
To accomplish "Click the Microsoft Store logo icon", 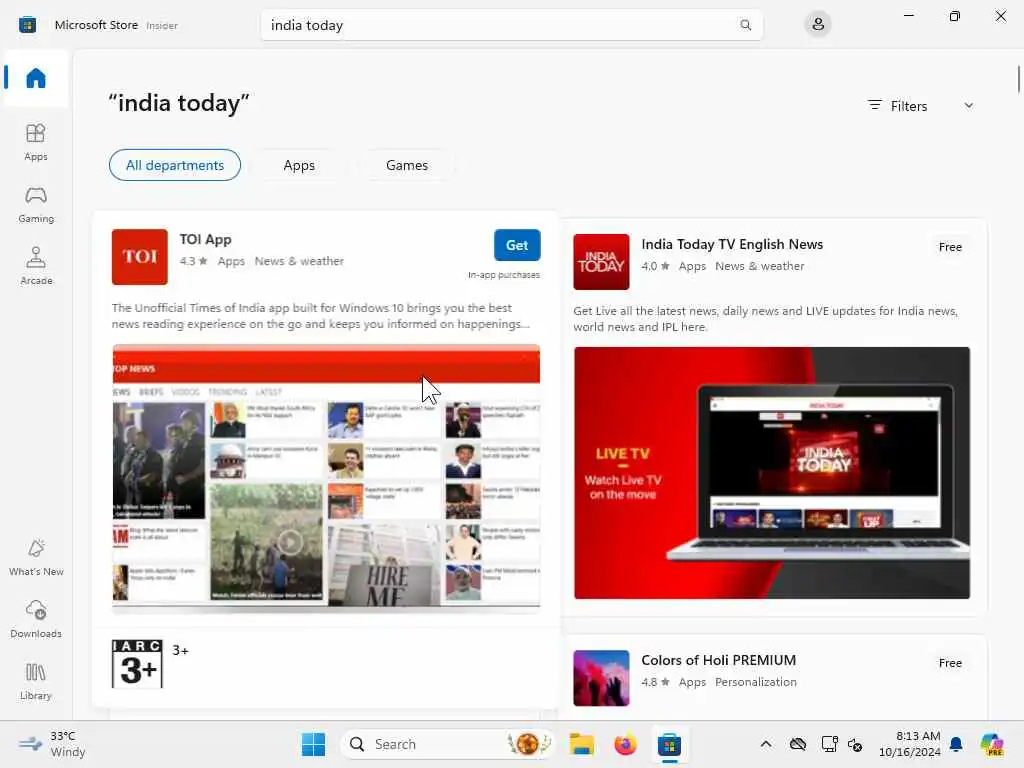I will 27,25.
